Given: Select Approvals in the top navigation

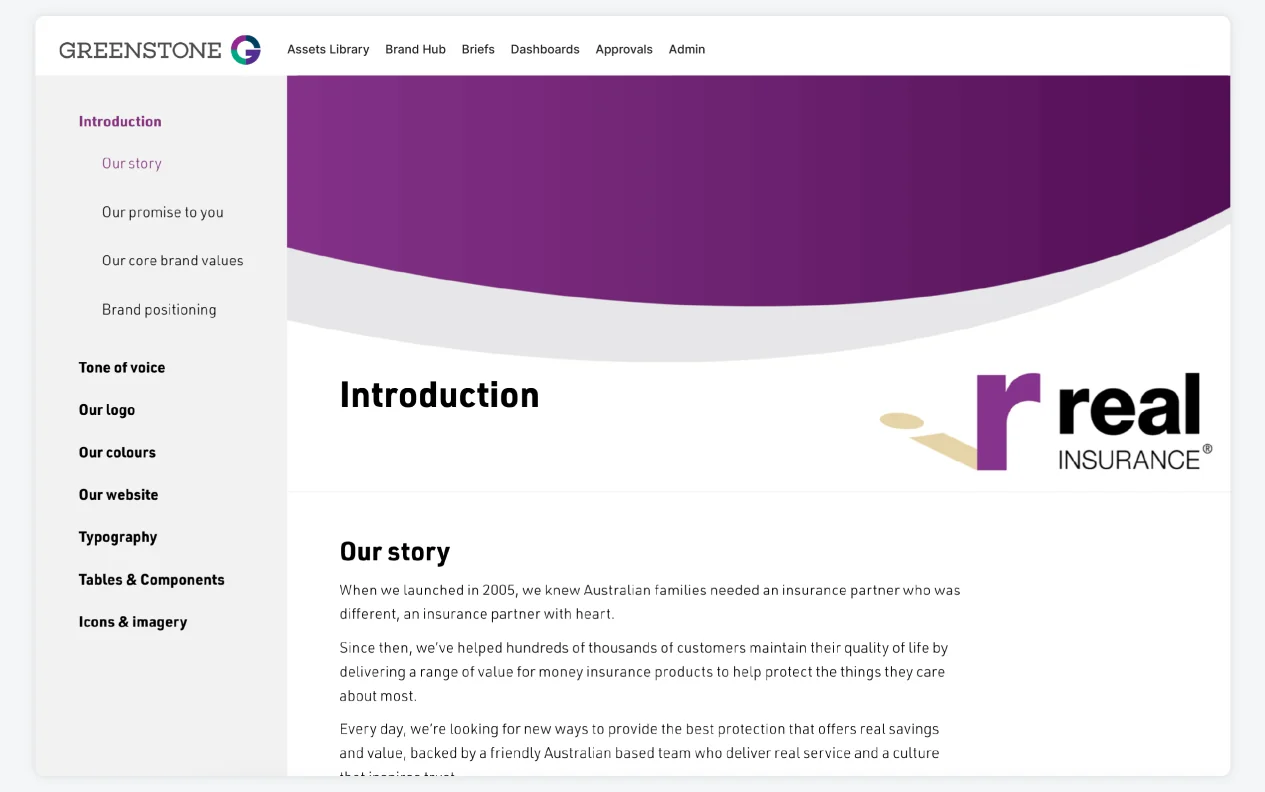Looking at the screenshot, I should (x=624, y=49).
